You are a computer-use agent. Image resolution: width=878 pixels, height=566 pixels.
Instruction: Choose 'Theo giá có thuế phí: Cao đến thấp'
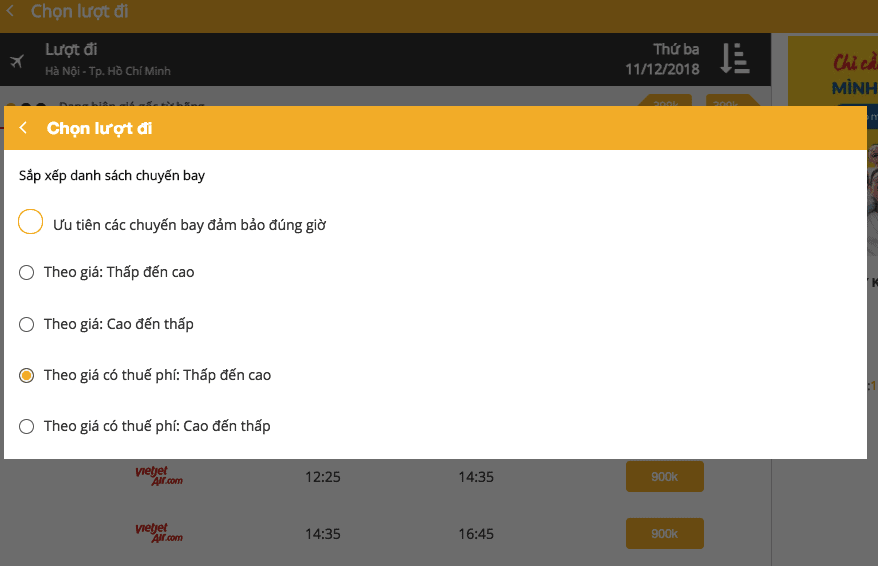pyautogui.click(x=26, y=427)
